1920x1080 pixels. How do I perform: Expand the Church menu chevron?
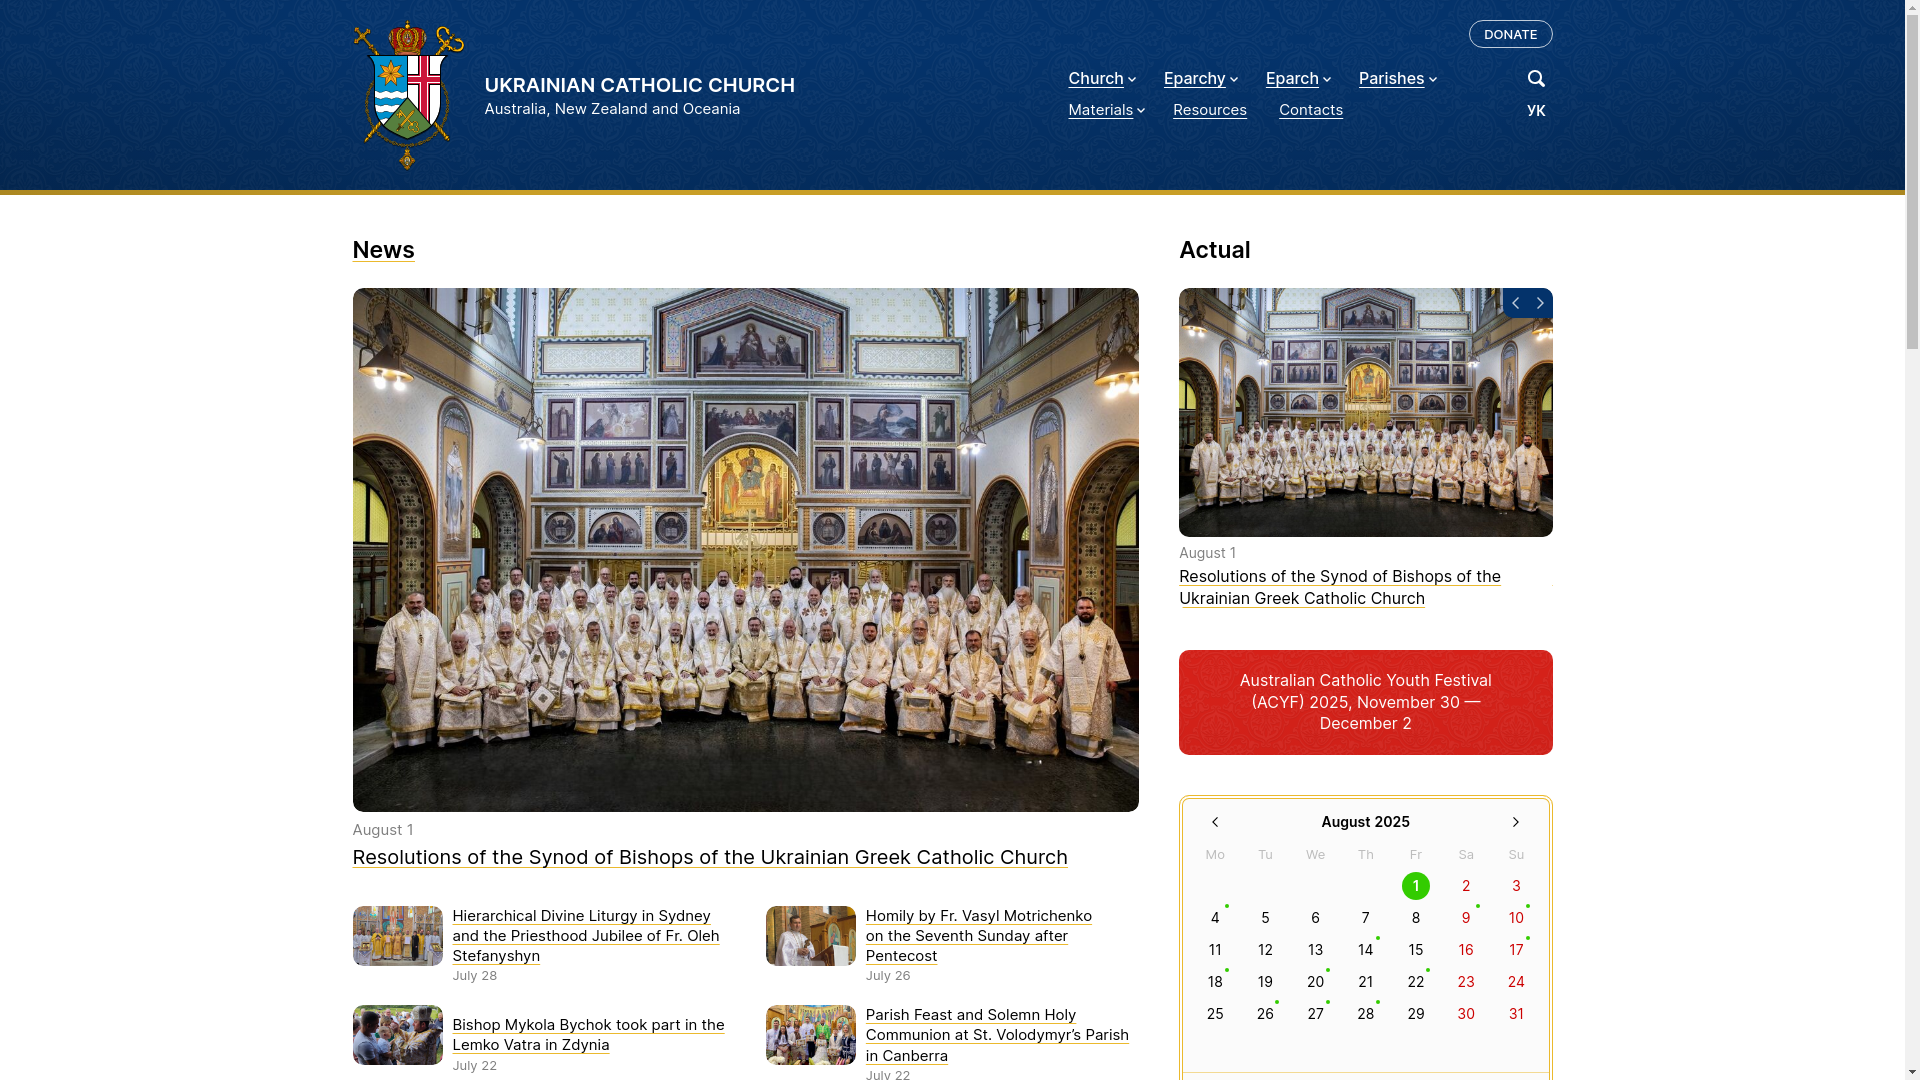[1132, 80]
